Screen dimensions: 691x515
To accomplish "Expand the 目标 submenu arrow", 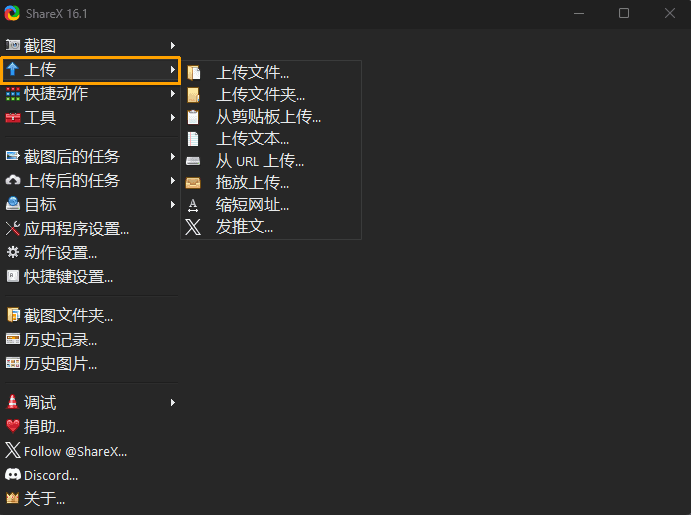I will (173, 204).
